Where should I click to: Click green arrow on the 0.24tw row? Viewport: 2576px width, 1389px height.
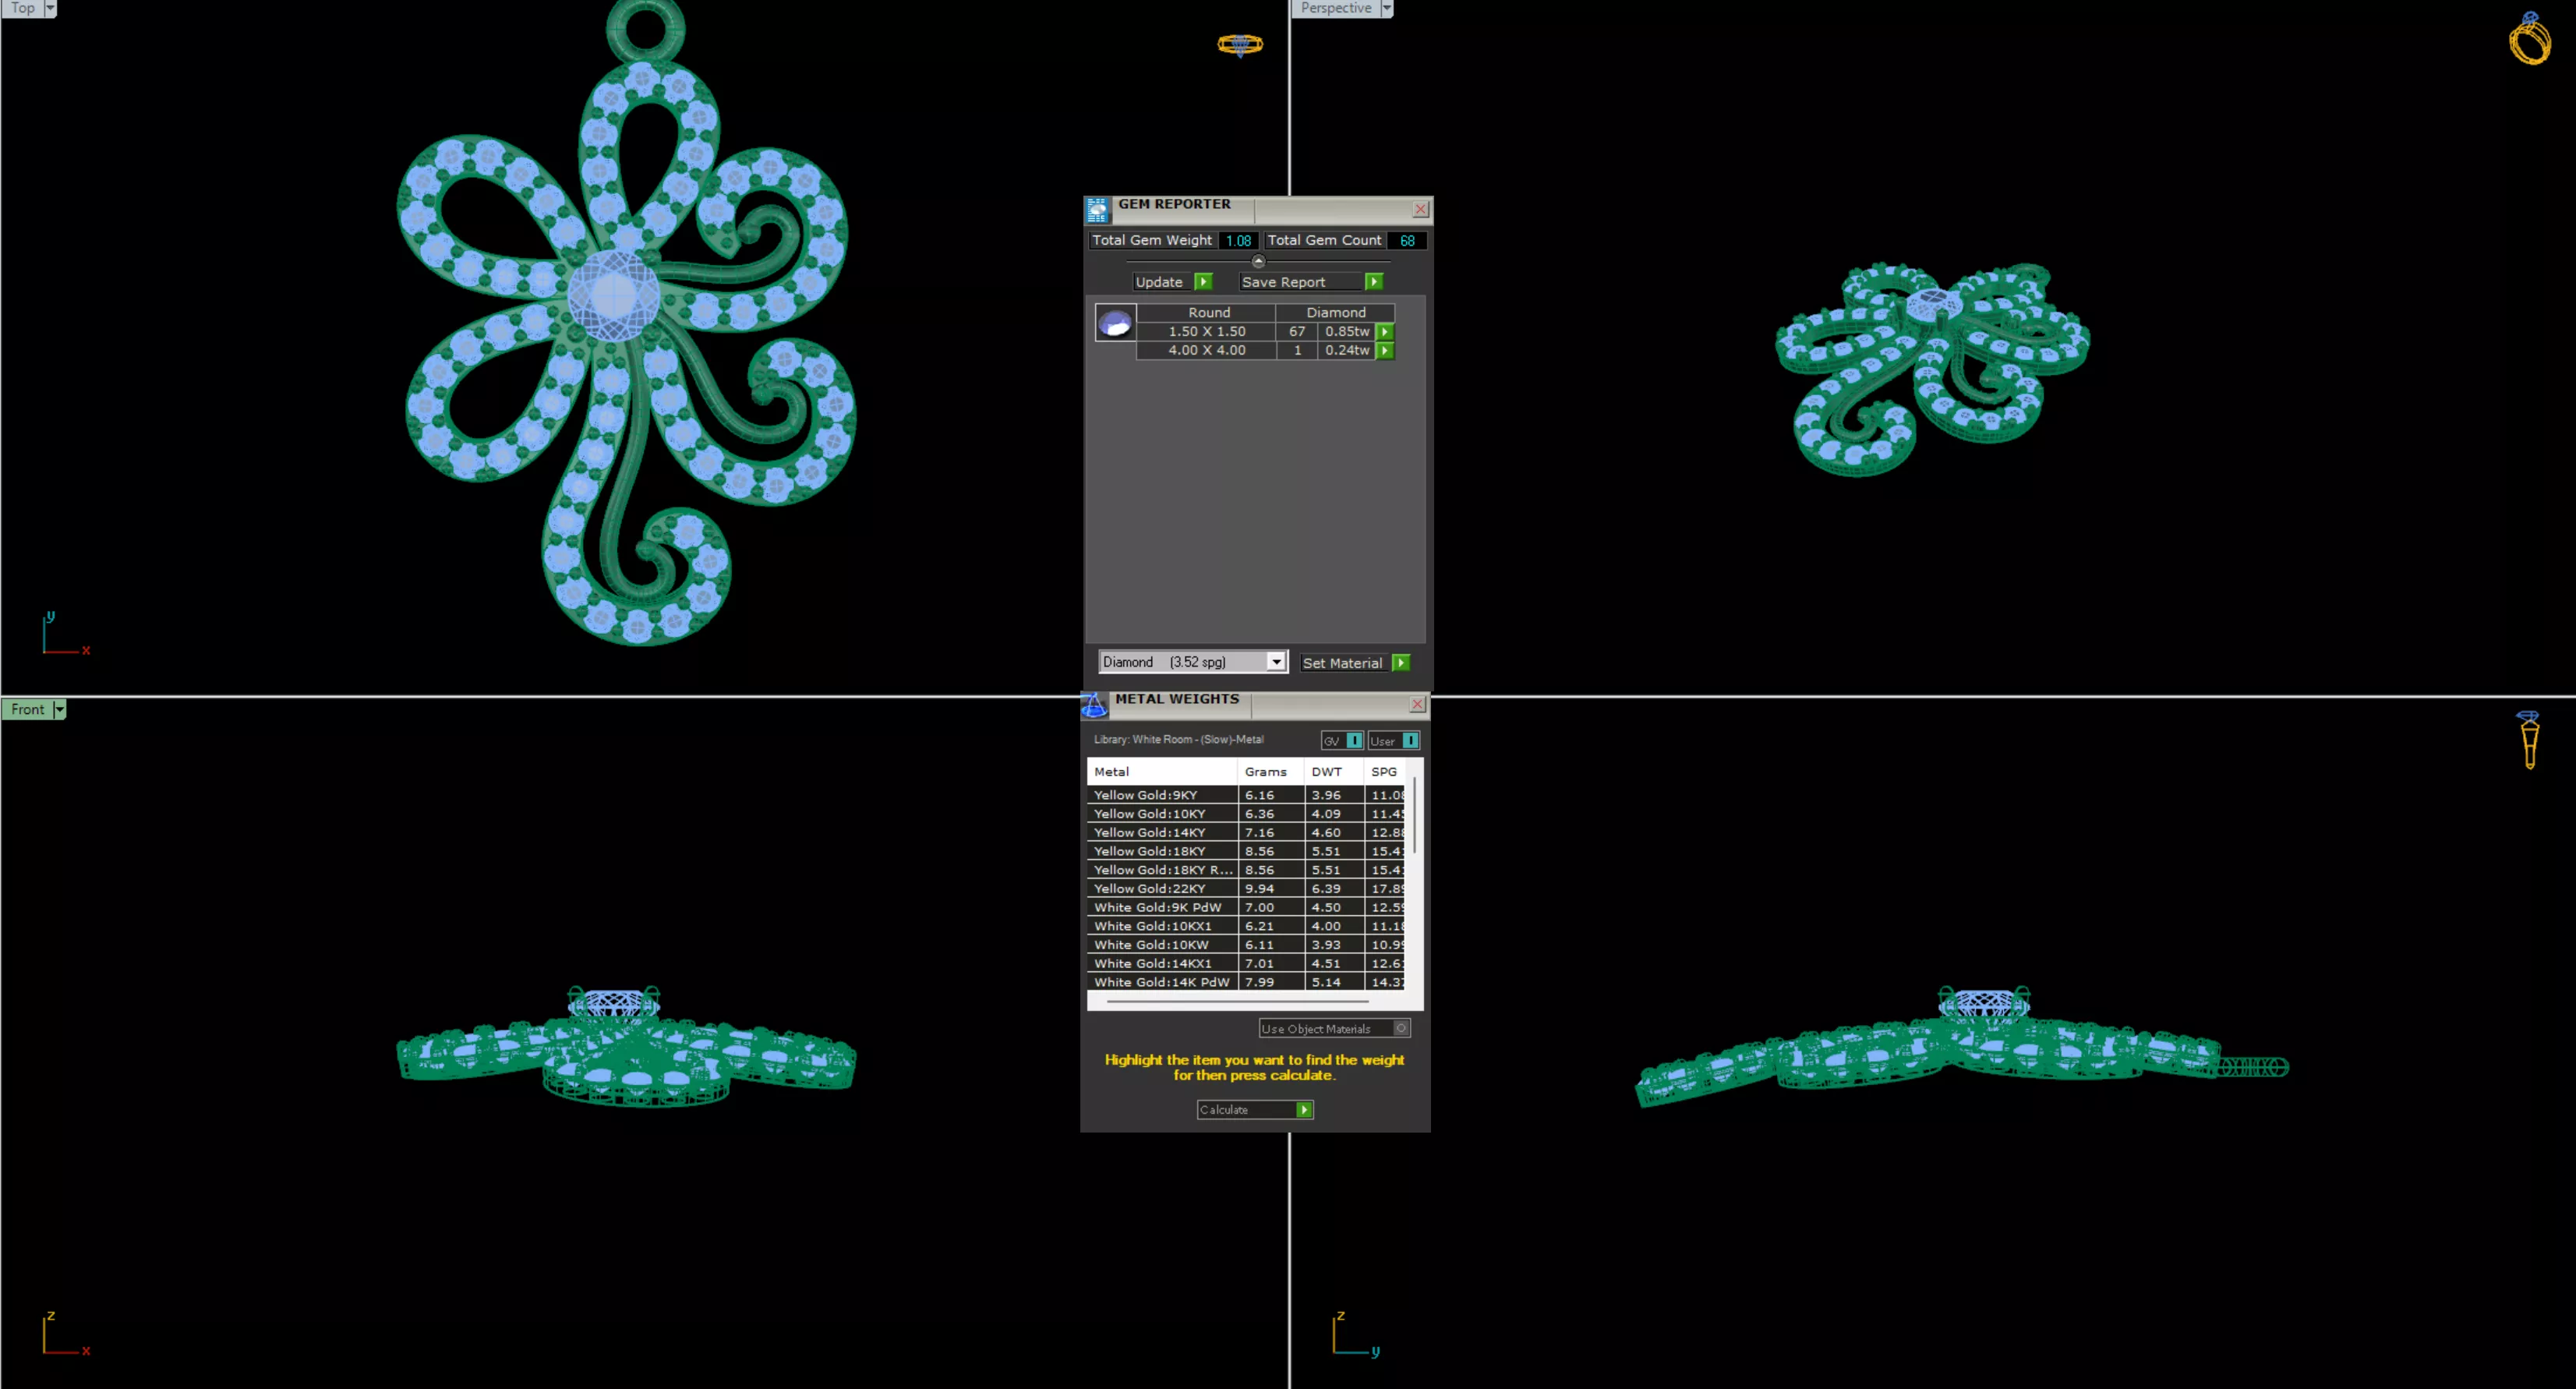pyautogui.click(x=1385, y=350)
